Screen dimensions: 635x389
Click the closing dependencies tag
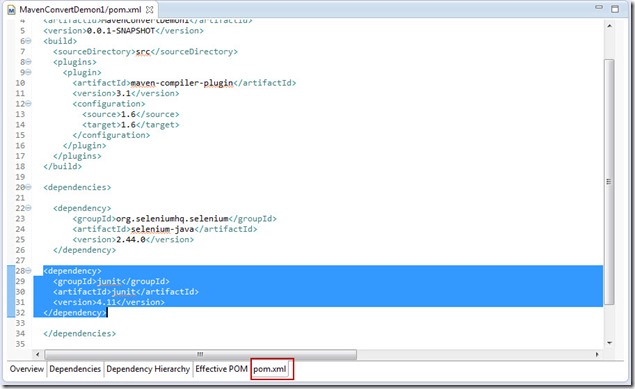(x=80, y=334)
